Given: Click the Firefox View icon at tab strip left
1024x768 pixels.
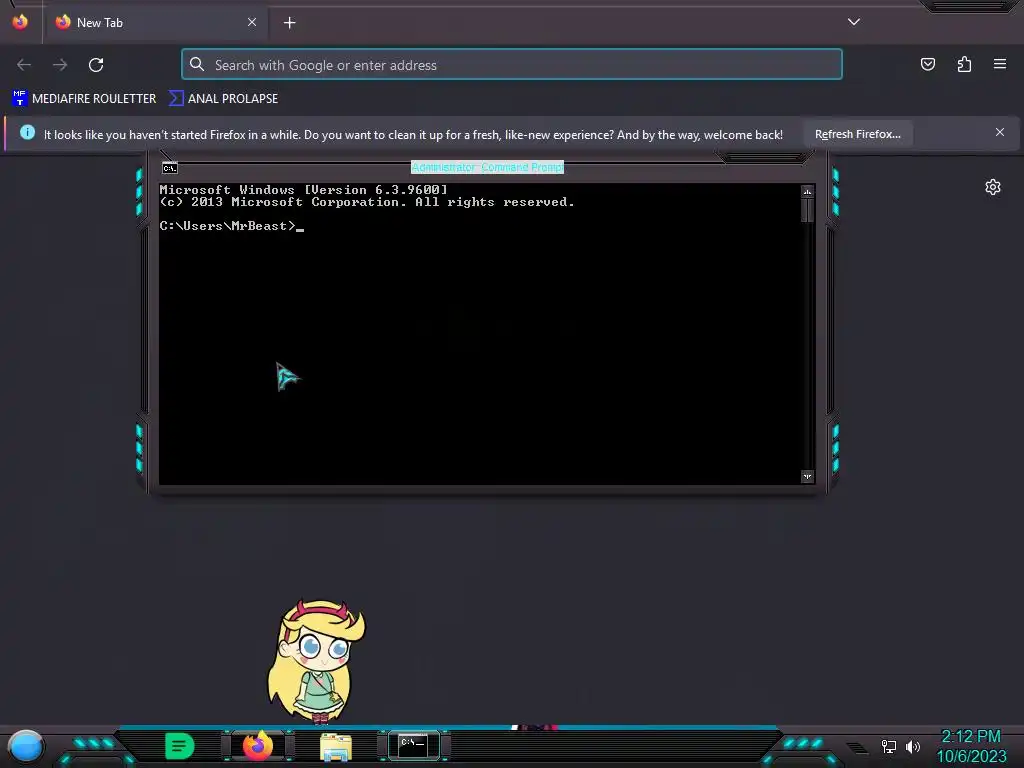Looking at the screenshot, I should click(x=20, y=22).
